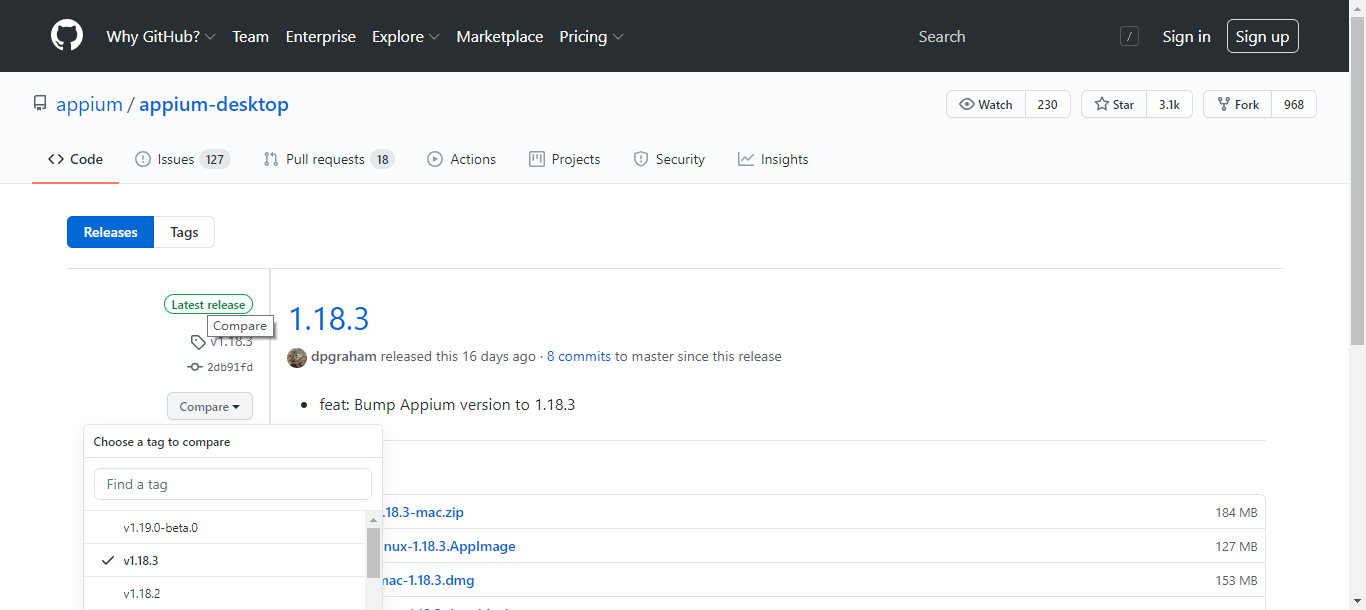Click the tag list scrollbar thumb
Screen dimensions: 1366x610
373,553
